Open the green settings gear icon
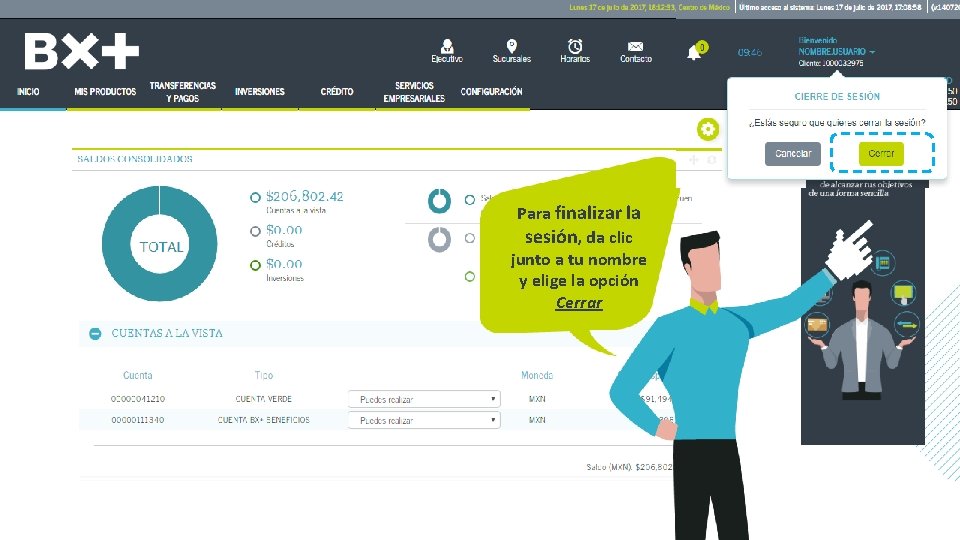 pos(708,129)
